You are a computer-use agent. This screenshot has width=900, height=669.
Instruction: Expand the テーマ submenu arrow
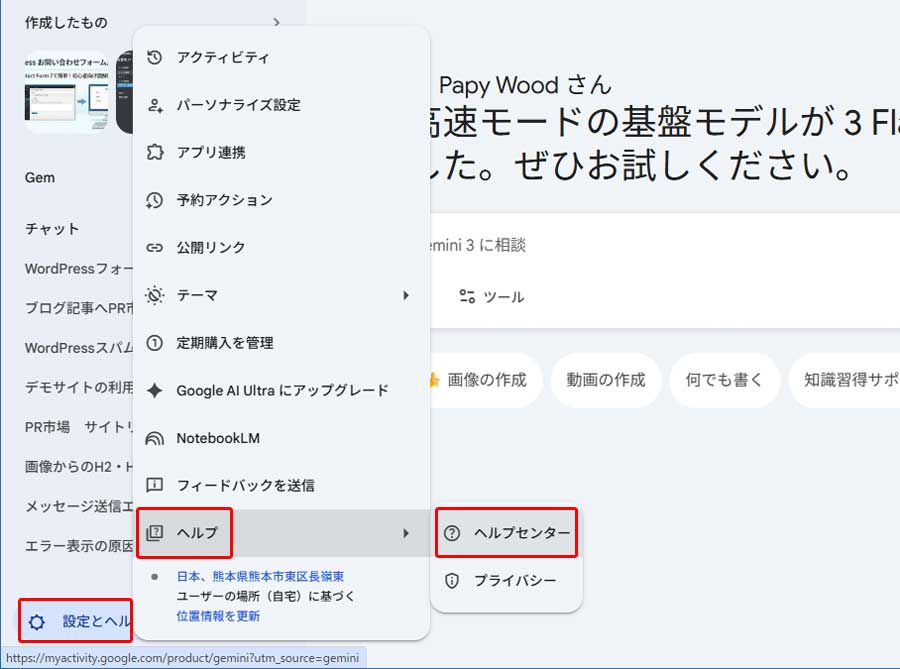point(406,295)
